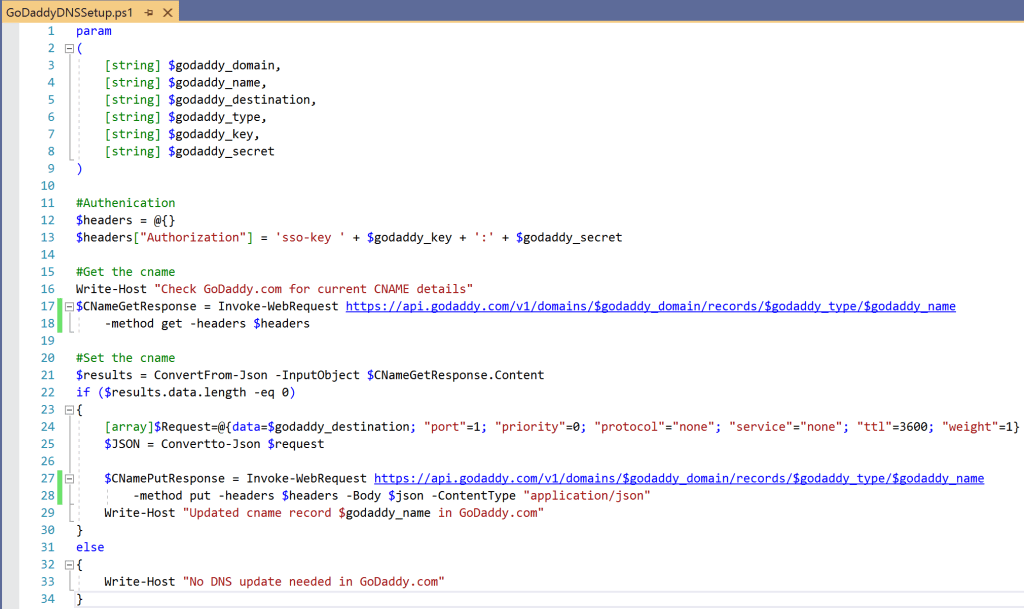Place cursor on the #Authenication comment

125,203
